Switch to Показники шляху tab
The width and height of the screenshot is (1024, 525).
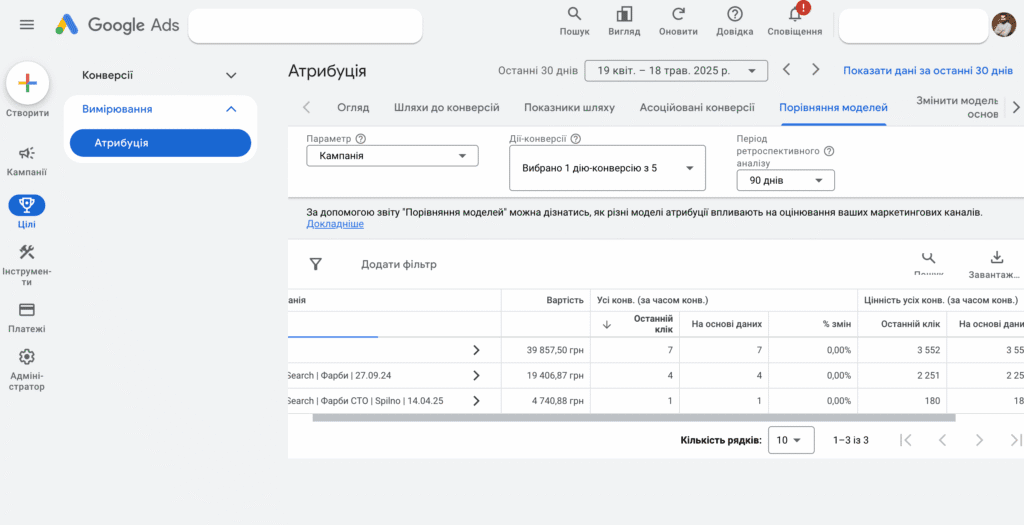pos(569,108)
